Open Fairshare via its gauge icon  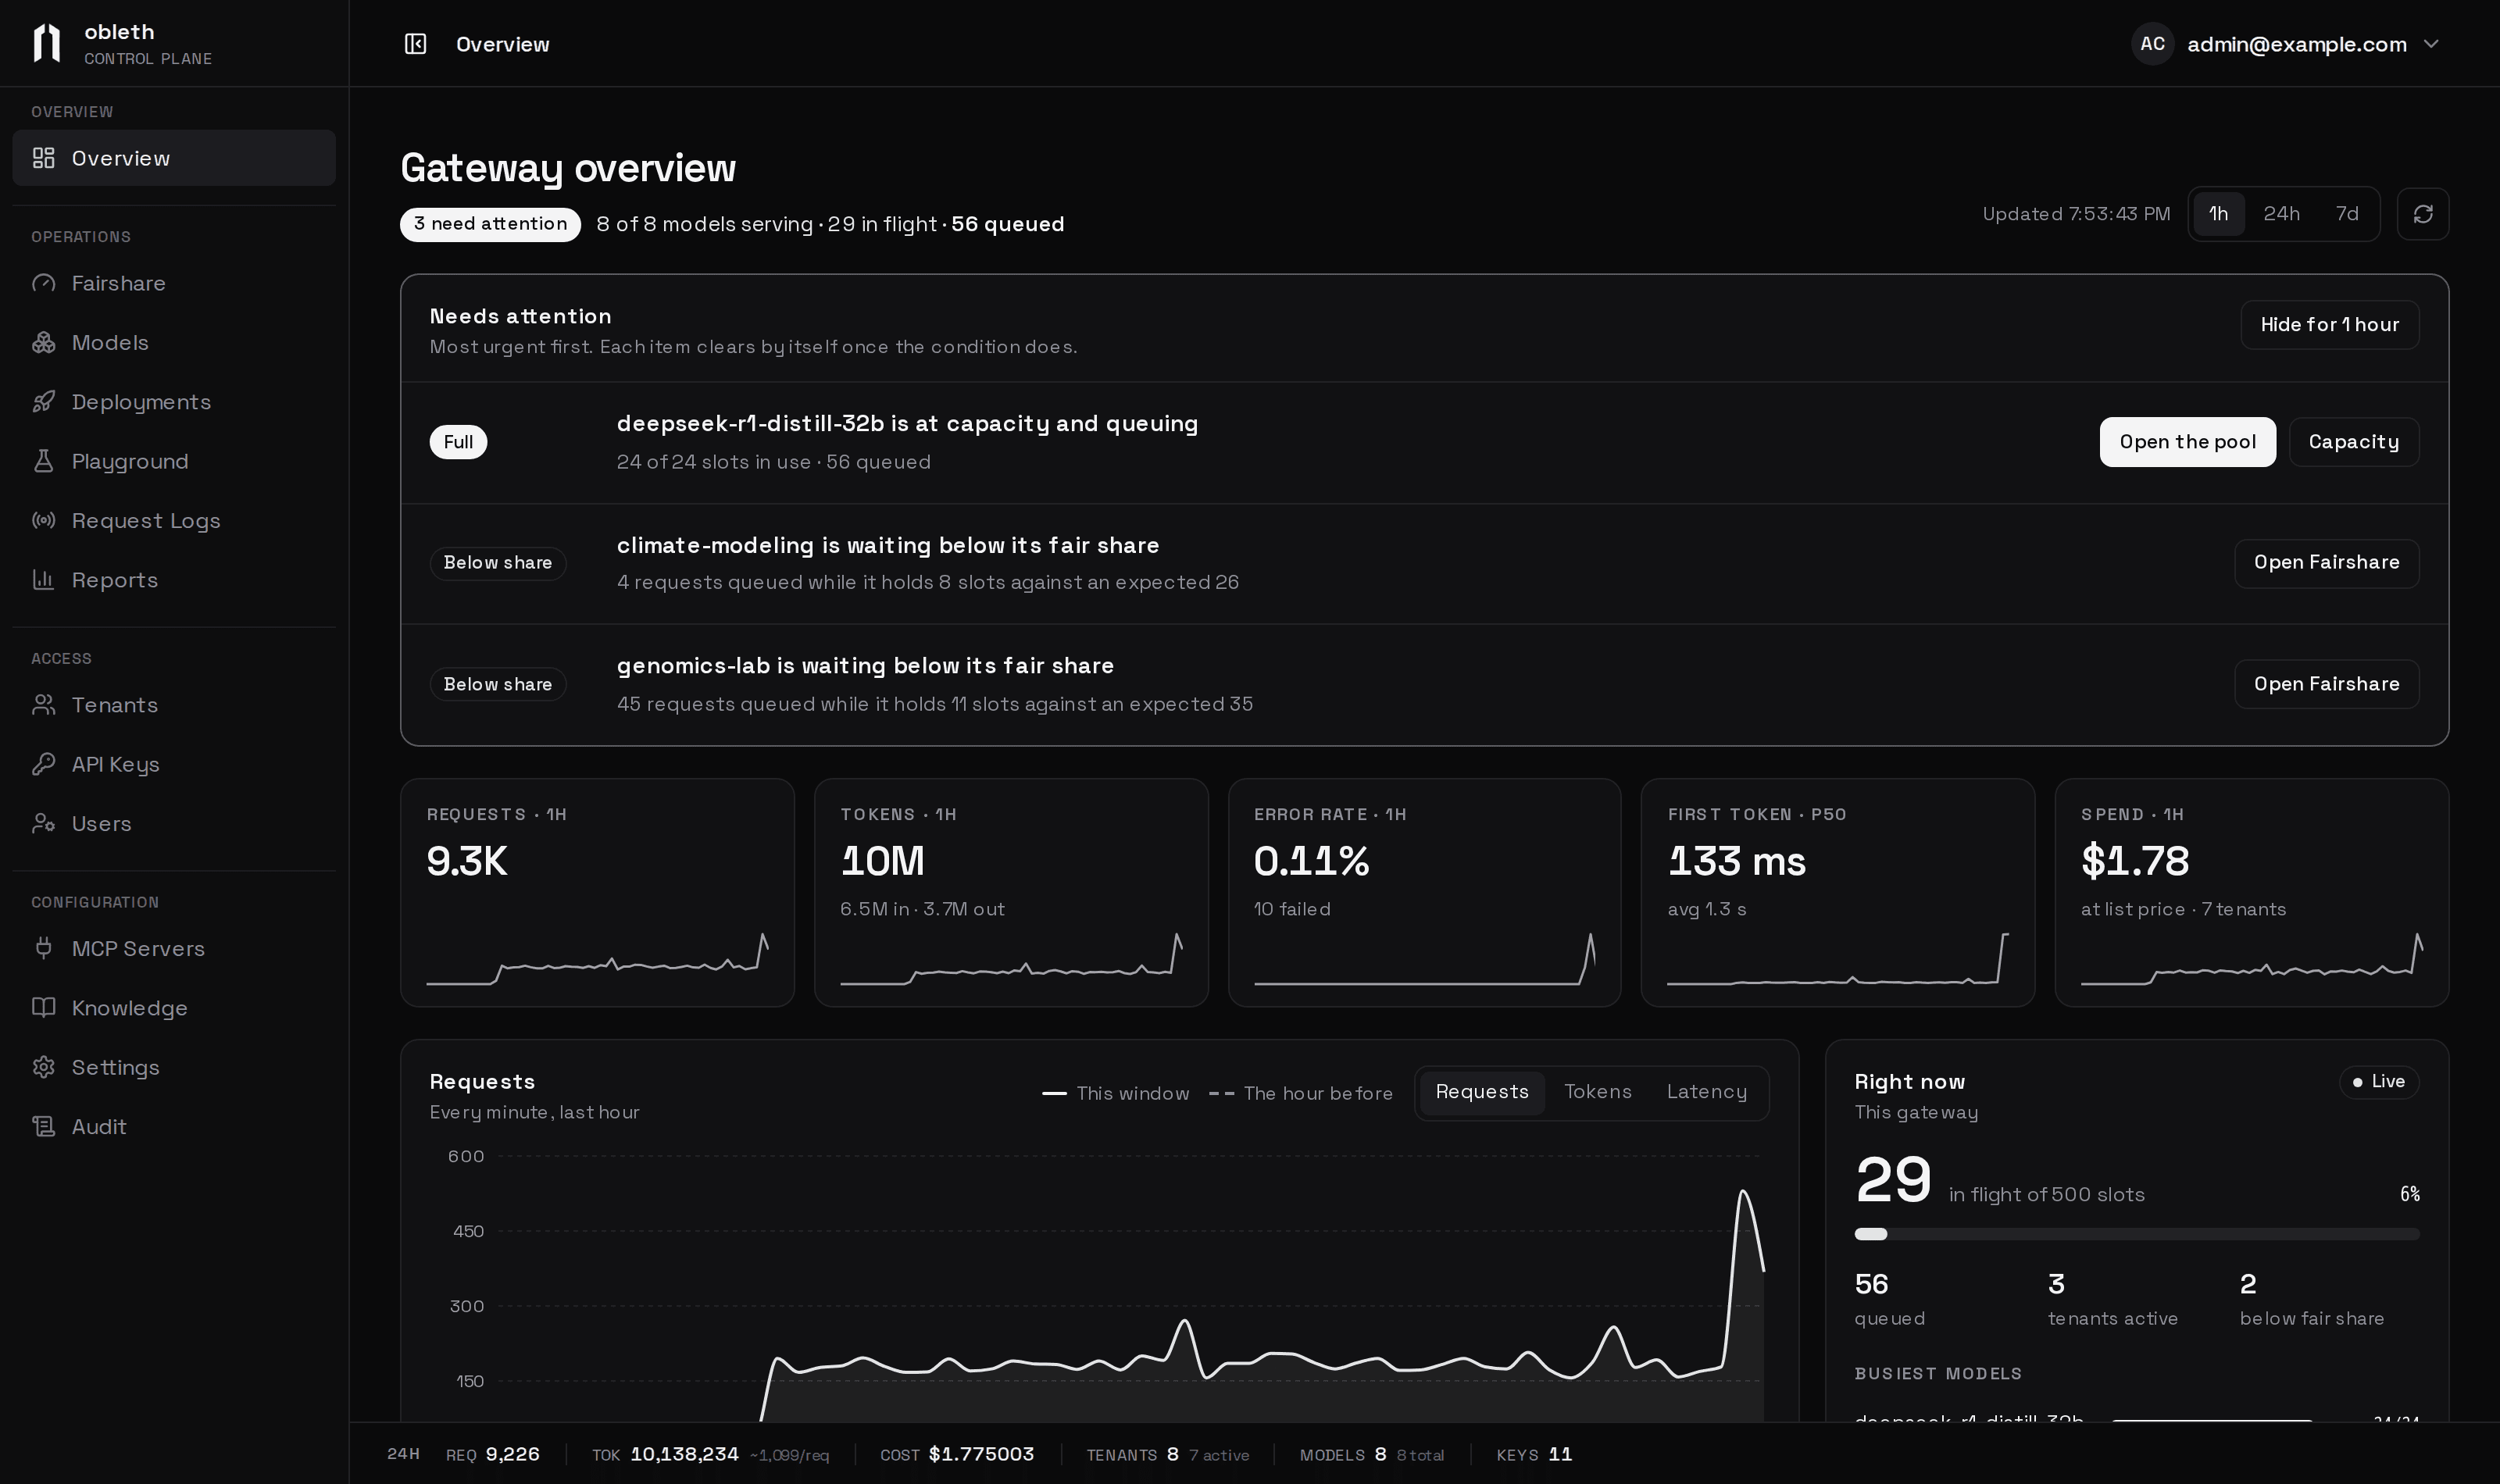(43, 283)
